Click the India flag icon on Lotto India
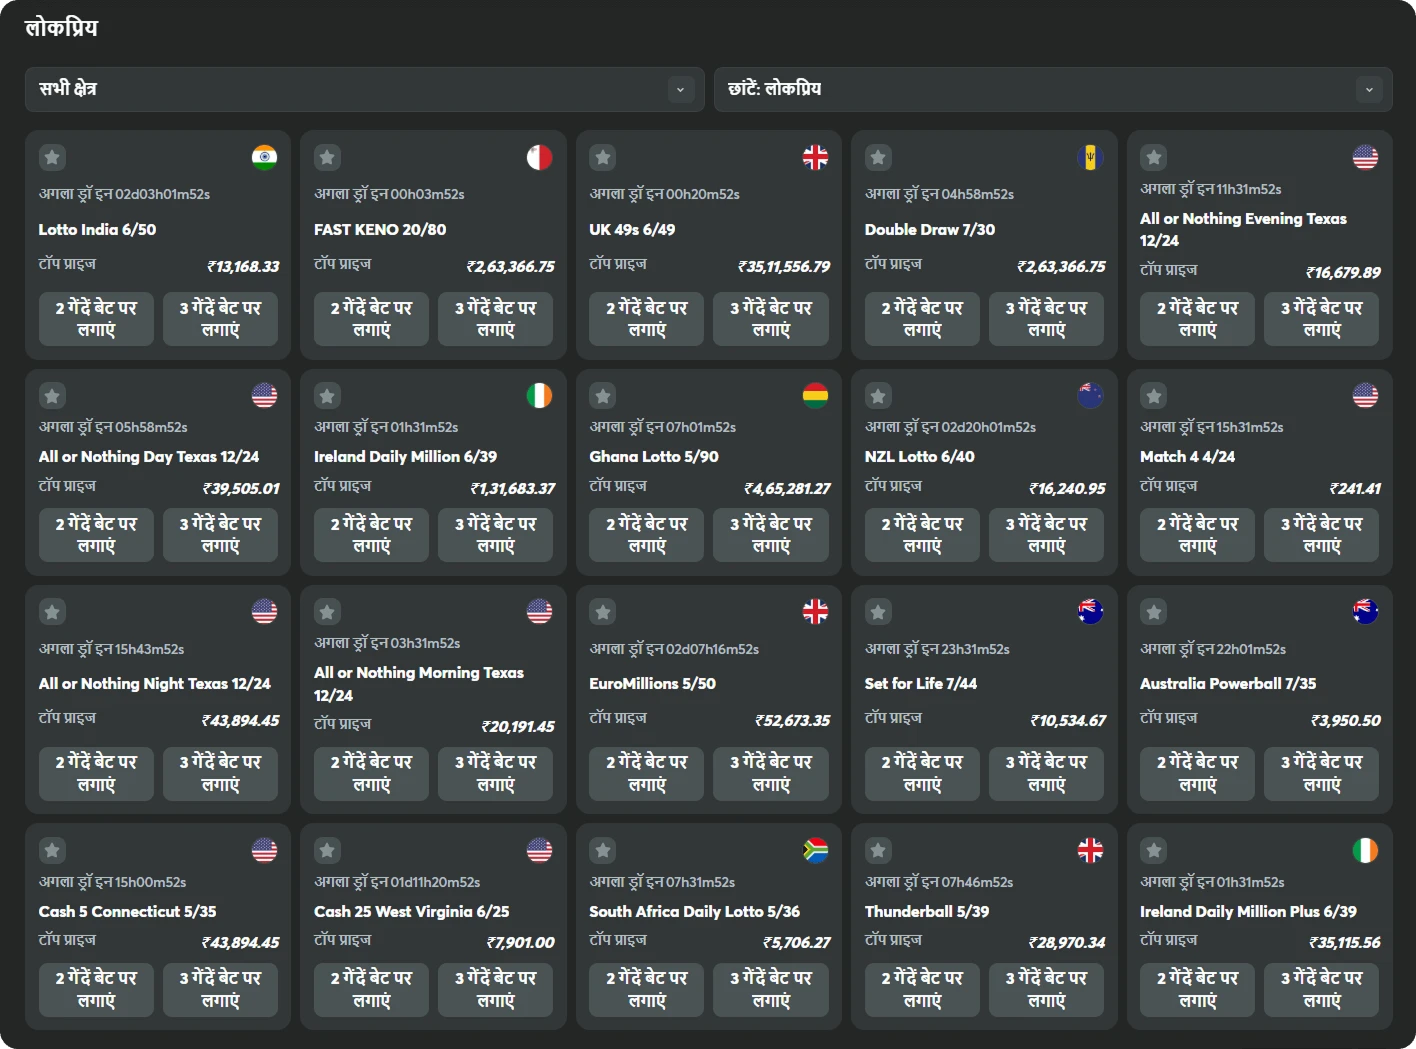This screenshot has width=1416, height=1049. click(x=264, y=157)
